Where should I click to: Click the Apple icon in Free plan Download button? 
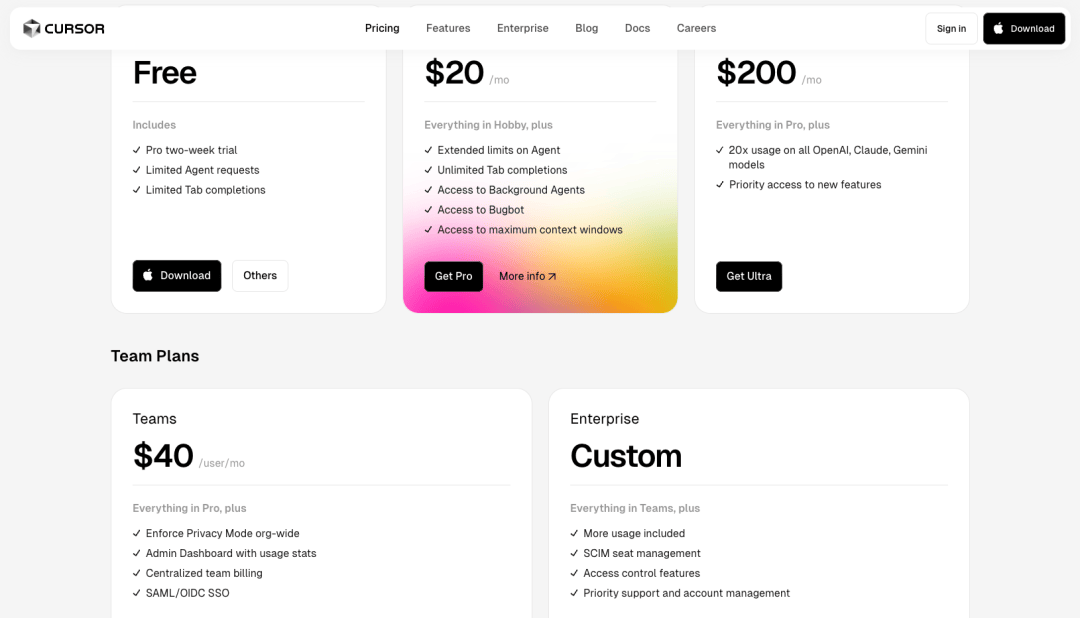(148, 275)
